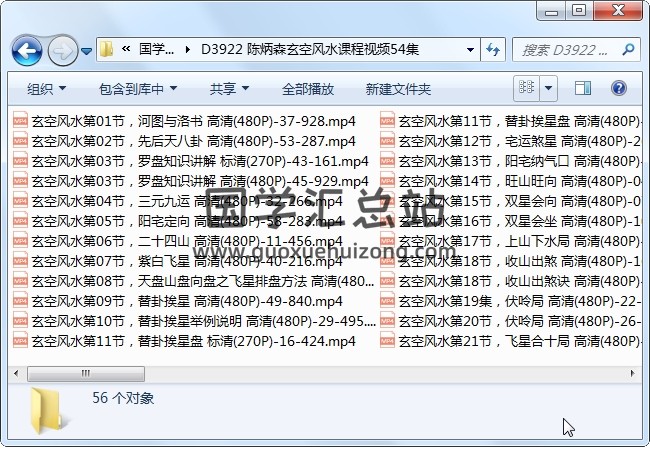Image resolution: width=650 pixels, height=450 pixels.
Task: Click MP4 icon of 第21节 飞星合十局
Action: pyautogui.click(x=388, y=341)
